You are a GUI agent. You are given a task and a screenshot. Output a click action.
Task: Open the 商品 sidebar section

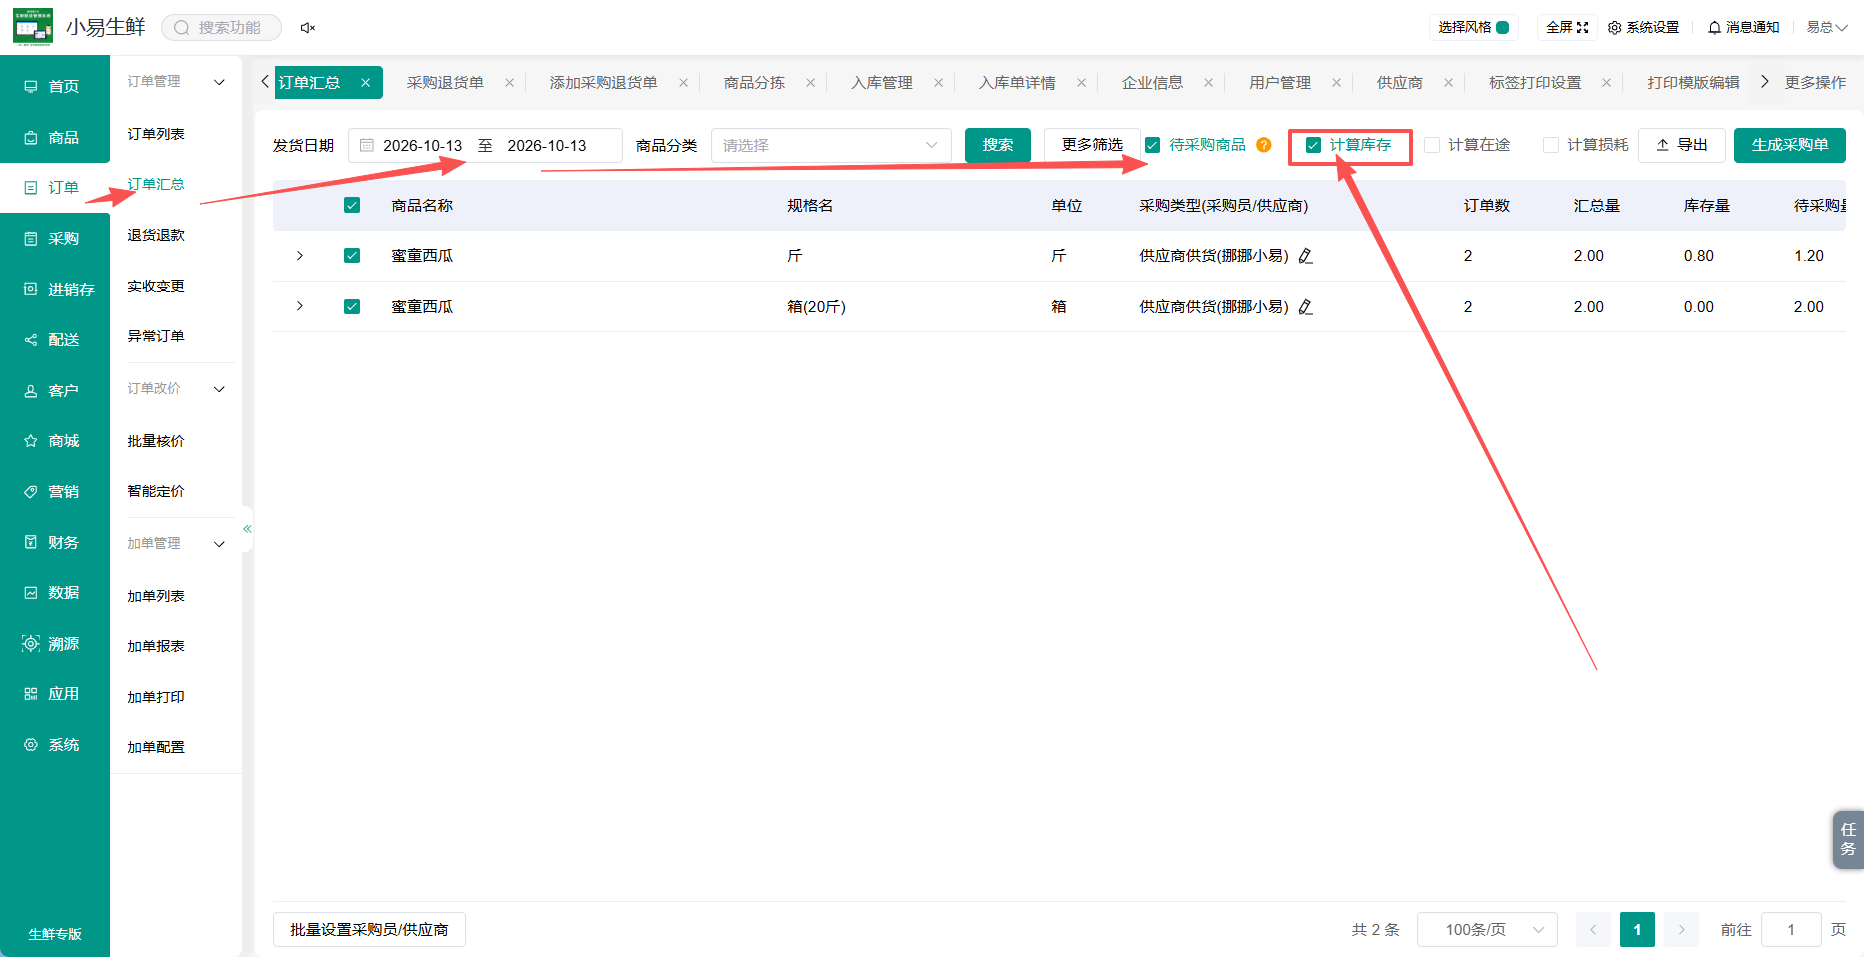[54, 137]
